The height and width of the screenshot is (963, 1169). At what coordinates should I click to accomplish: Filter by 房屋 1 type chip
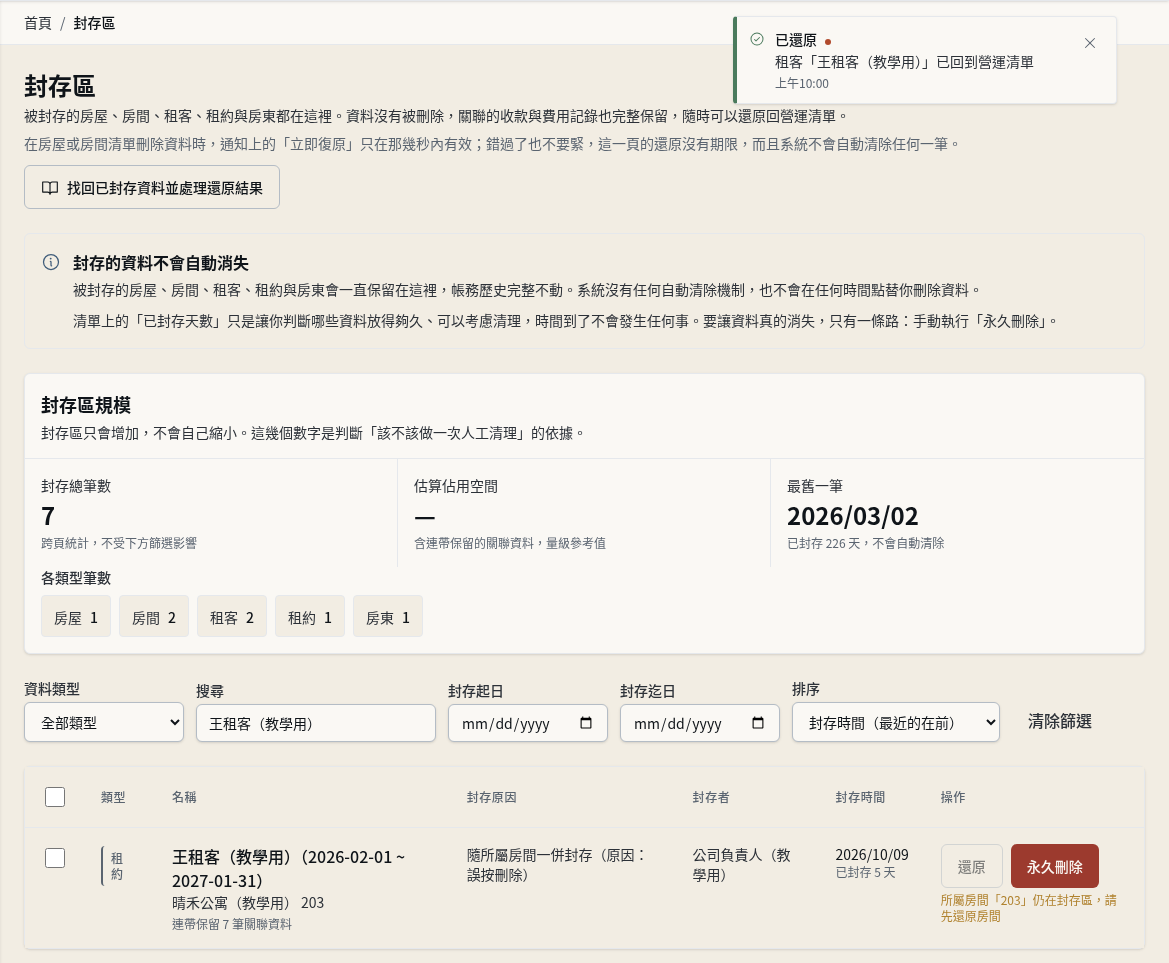coord(76,616)
